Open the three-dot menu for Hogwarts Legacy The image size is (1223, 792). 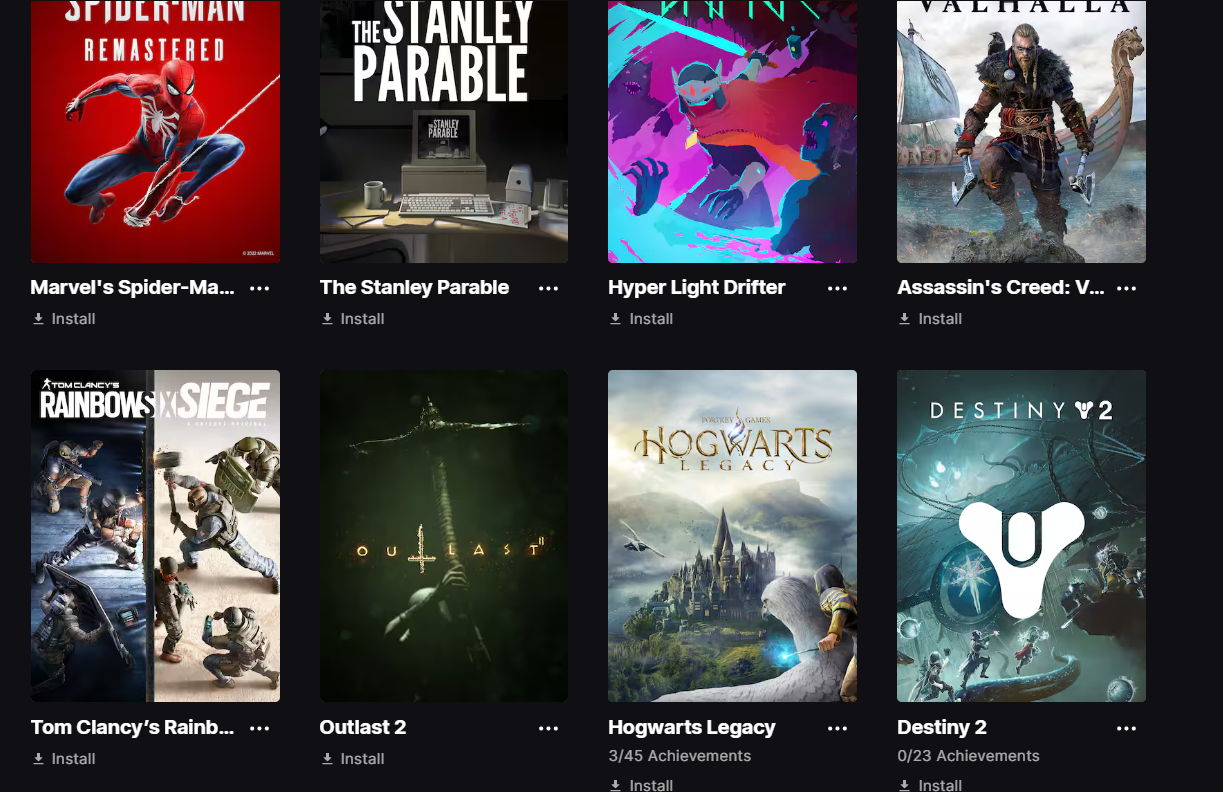(837, 728)
